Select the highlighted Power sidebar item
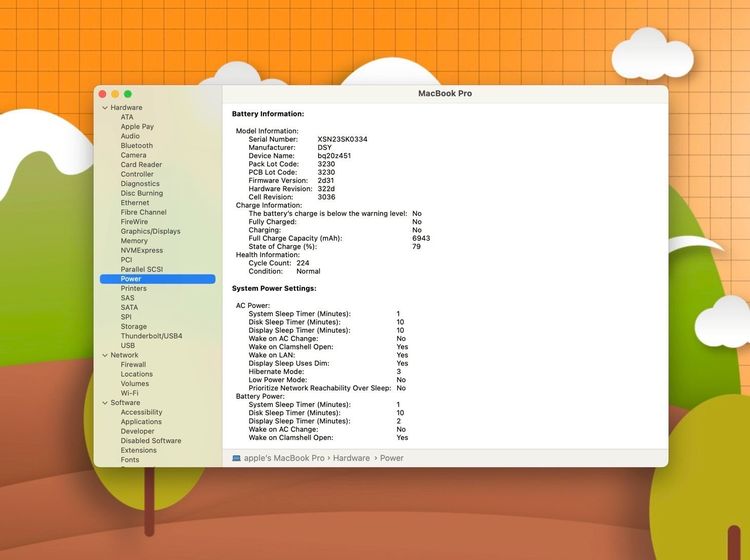The width and height of the screenshot is (750, 560). (x=131, y=279)
